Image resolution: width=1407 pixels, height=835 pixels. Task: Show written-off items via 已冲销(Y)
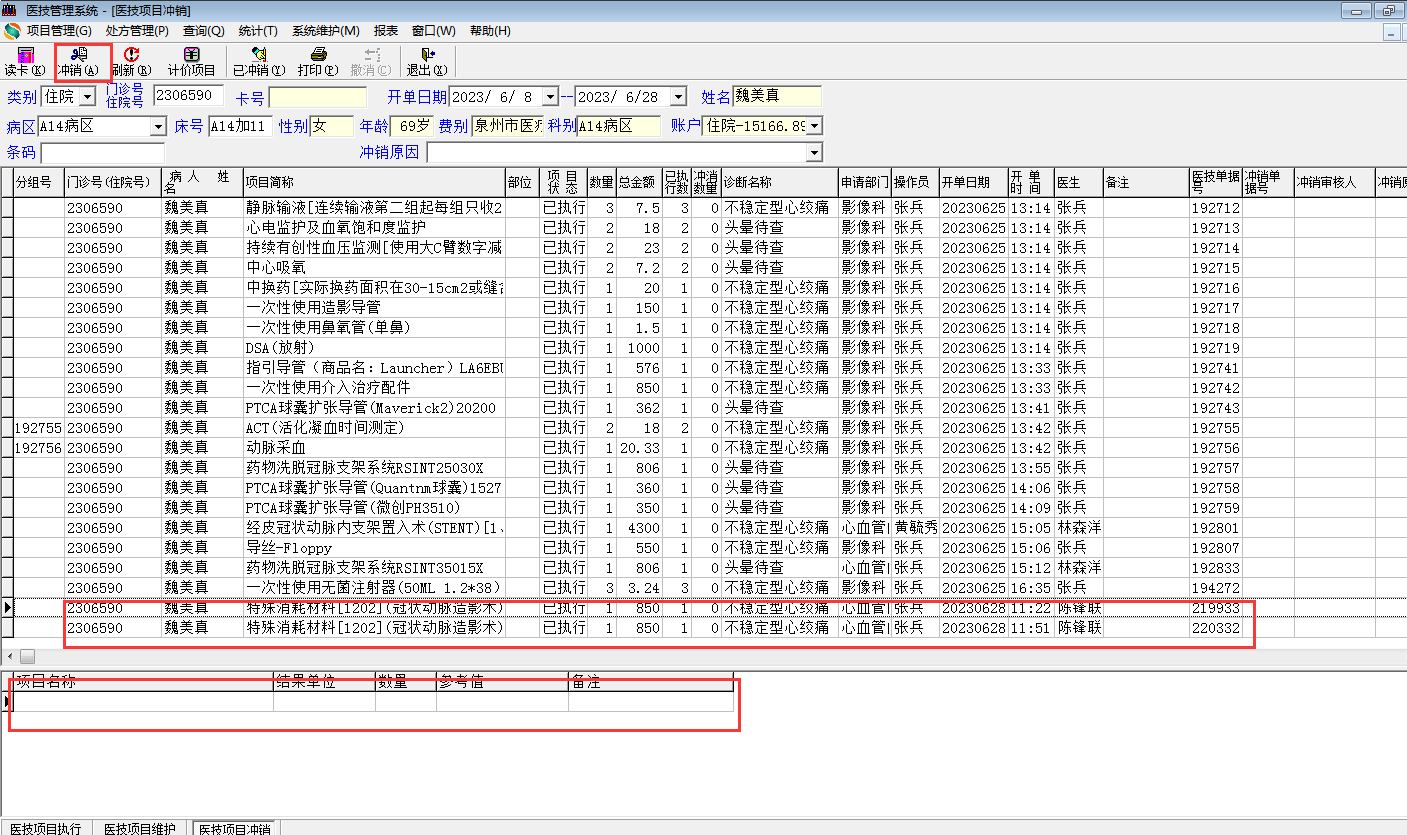click(x=259, y=62)
